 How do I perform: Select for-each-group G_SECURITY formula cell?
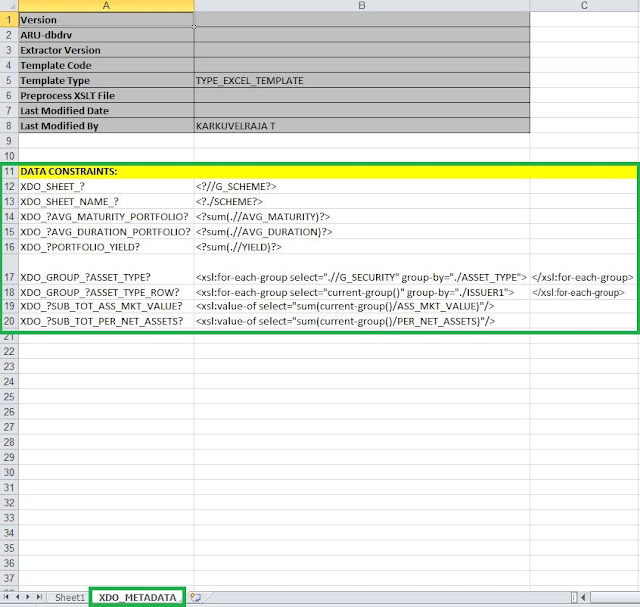click(362, 270)
